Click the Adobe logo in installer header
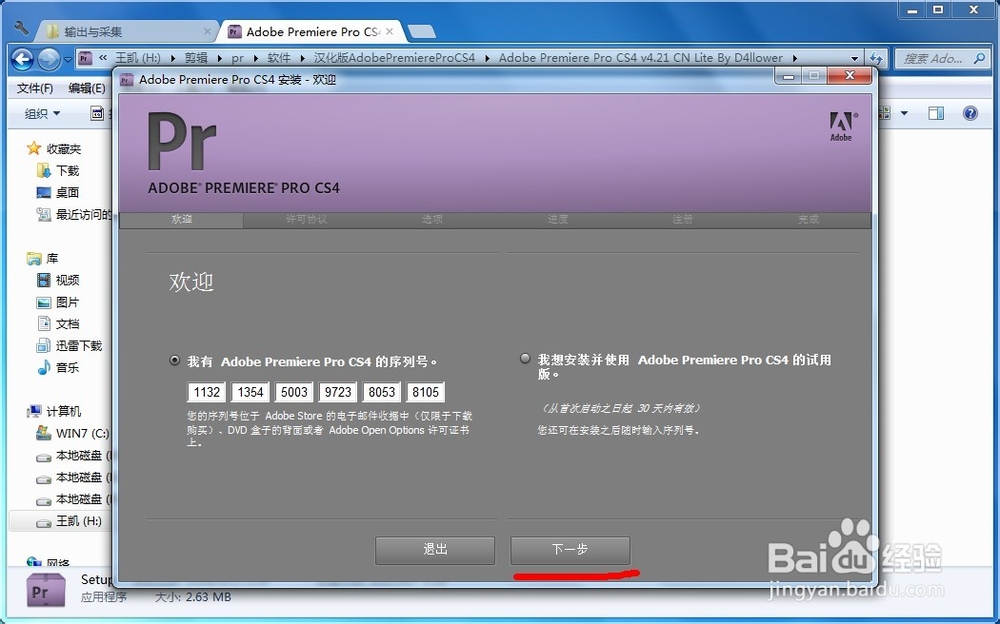 coord(842,126)
